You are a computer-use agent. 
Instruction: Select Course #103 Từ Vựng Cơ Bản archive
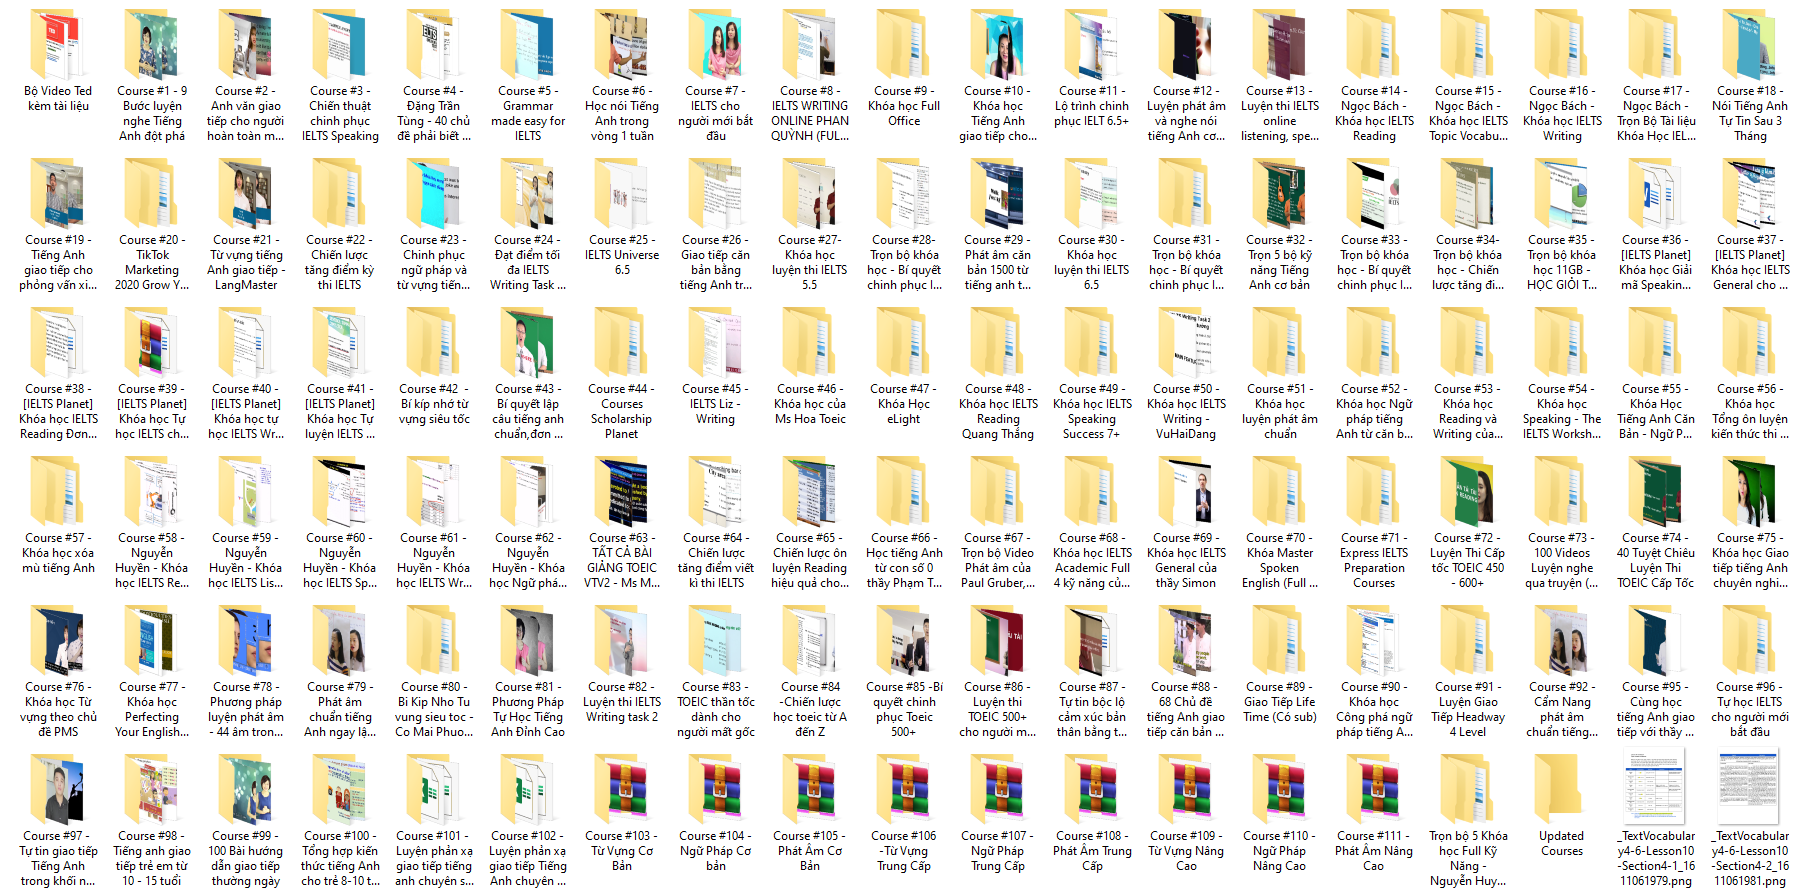point(622,792)
